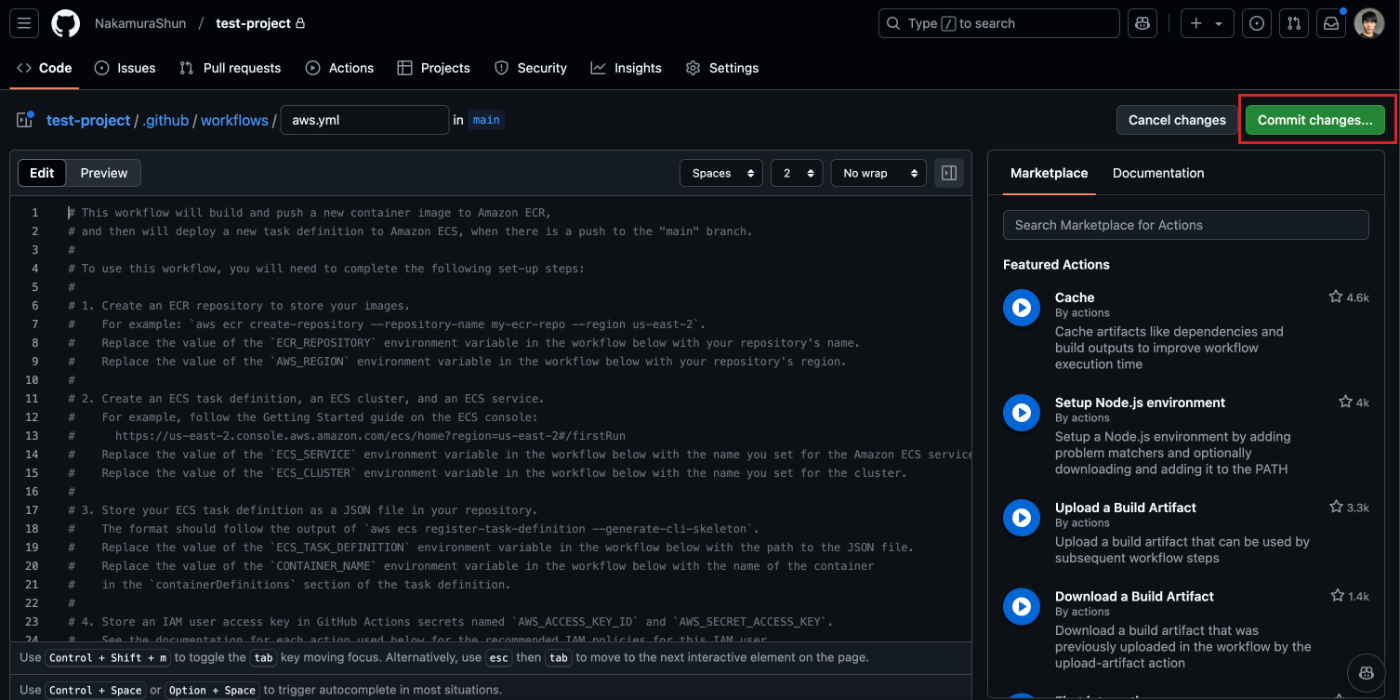Open Setup Node.js environment action
This screenshot has height=700, width=1400.
pos(1140,402)
